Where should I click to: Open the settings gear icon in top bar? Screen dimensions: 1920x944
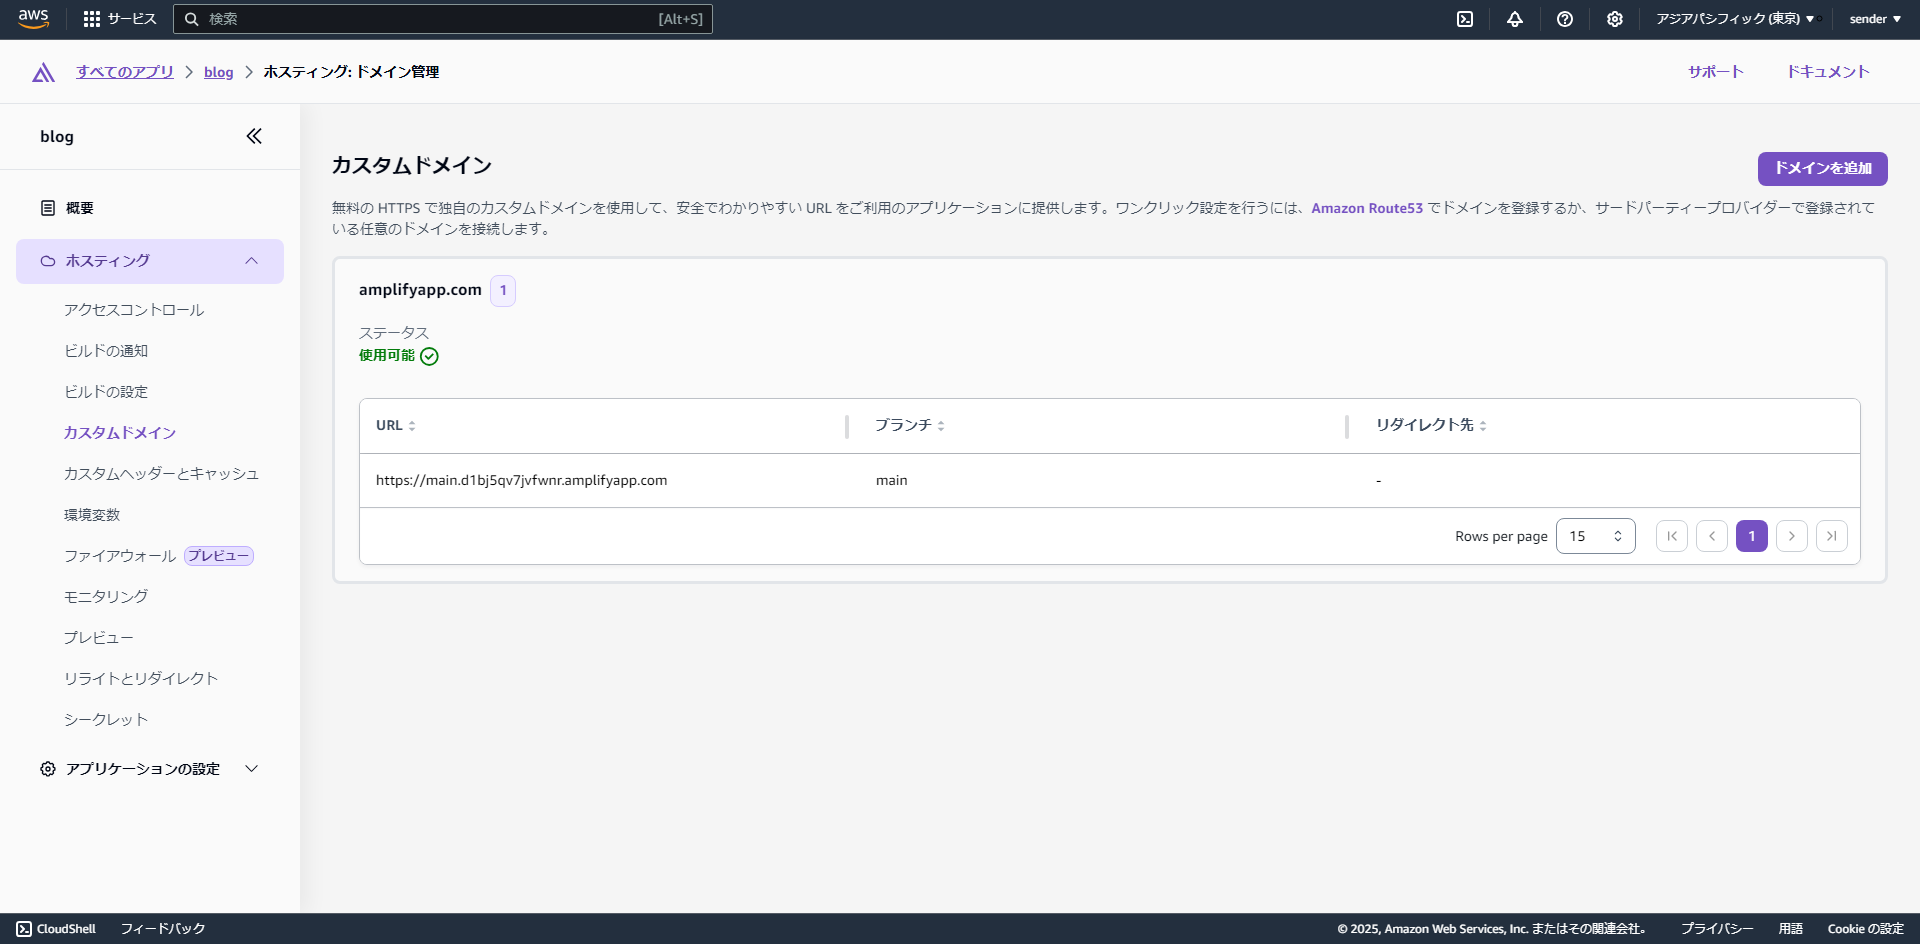point(1615,19)
